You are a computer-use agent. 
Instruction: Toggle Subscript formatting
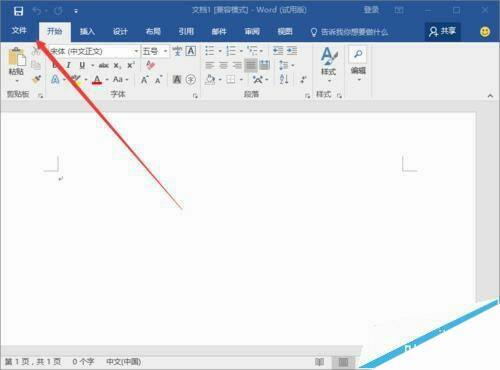(117, 65)
